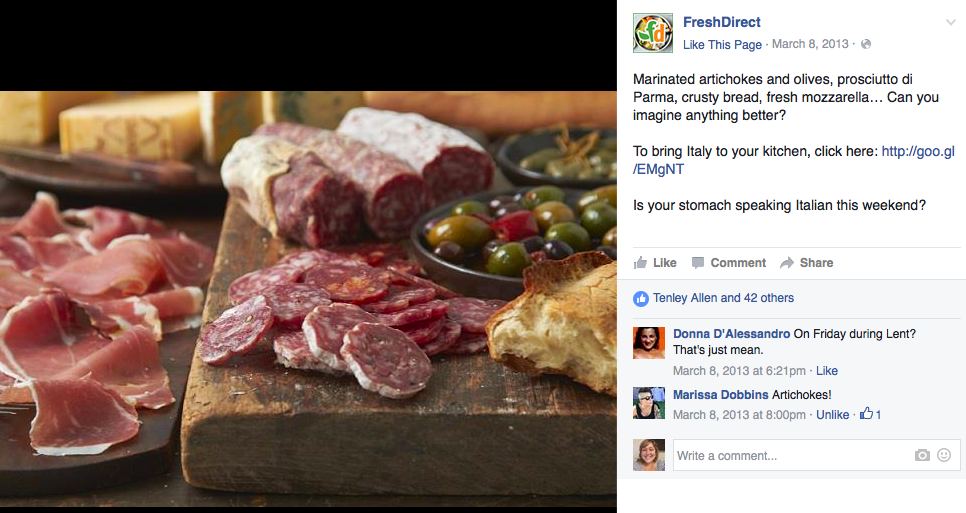
Task: Click thumbs-up count on Marissa's comment
Action: (x=870, y=414)
